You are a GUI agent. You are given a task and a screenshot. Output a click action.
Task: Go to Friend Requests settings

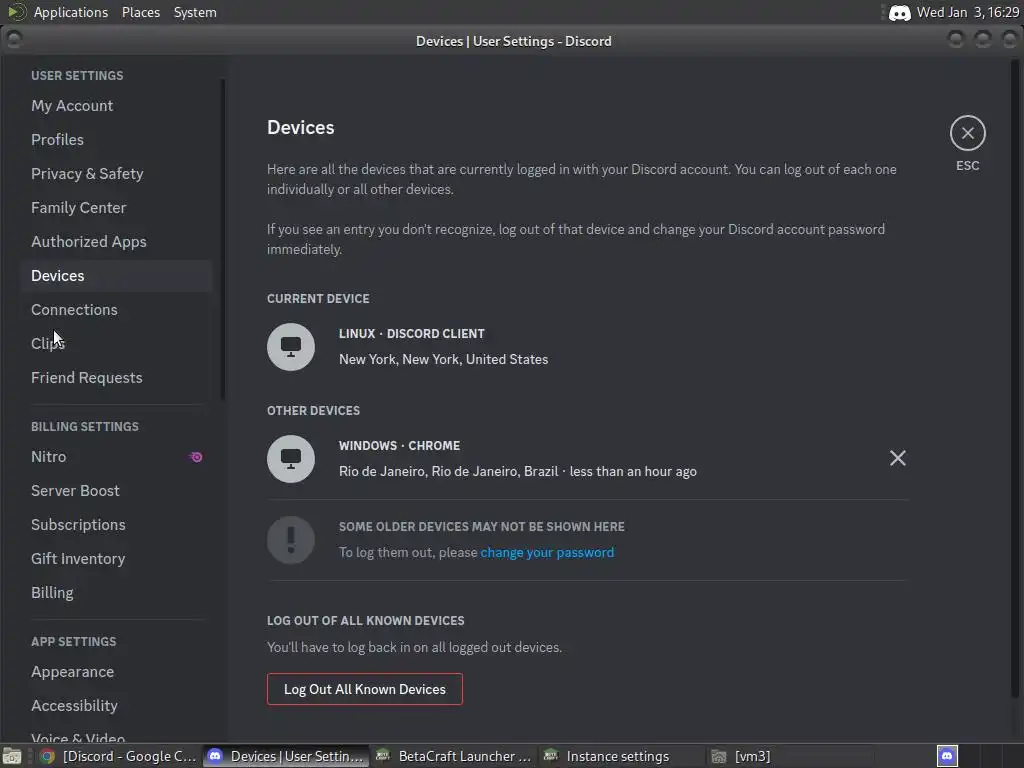[x=116, y=377]
